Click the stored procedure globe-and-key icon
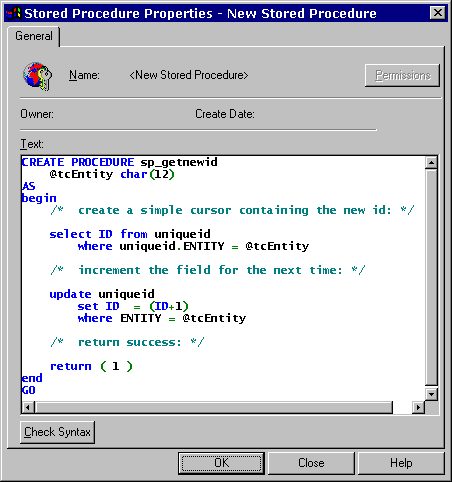This screenshot has width=452, height=482. pos(37,76)
